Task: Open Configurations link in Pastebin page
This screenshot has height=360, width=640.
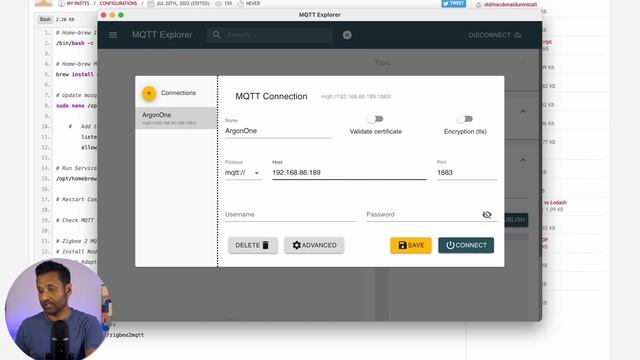Action: click(118, 3)
